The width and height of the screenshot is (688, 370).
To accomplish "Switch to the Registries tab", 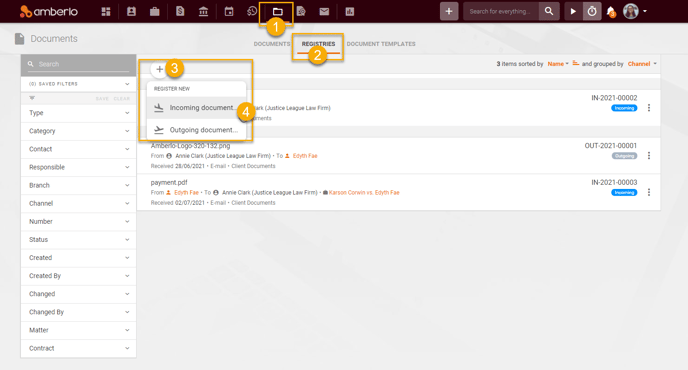I will pyautogui.click(x=318, y=44).
